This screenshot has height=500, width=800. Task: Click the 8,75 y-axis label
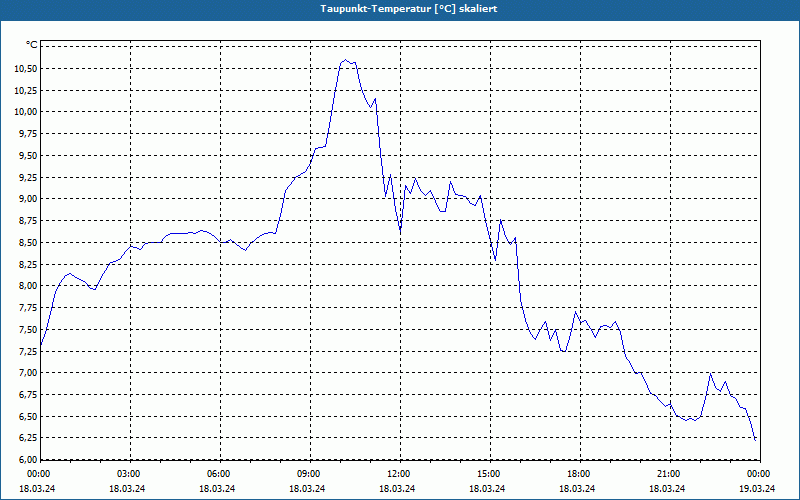29,221
